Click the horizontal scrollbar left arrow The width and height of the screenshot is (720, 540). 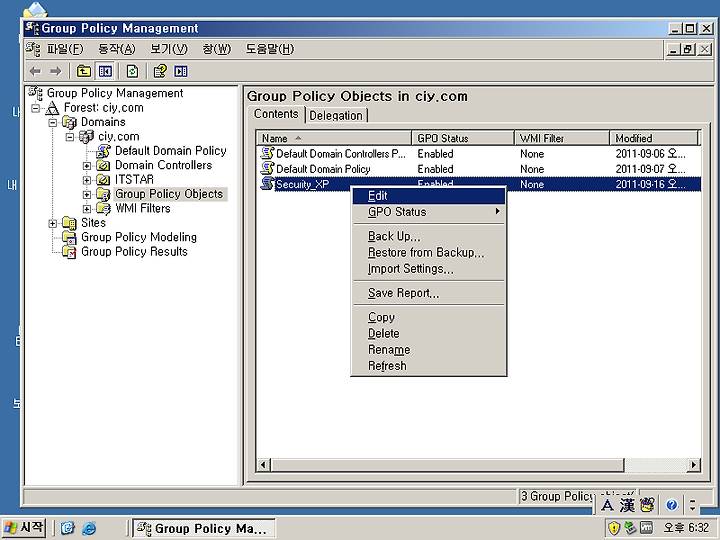pyautogui.click(x=263, y=465)
